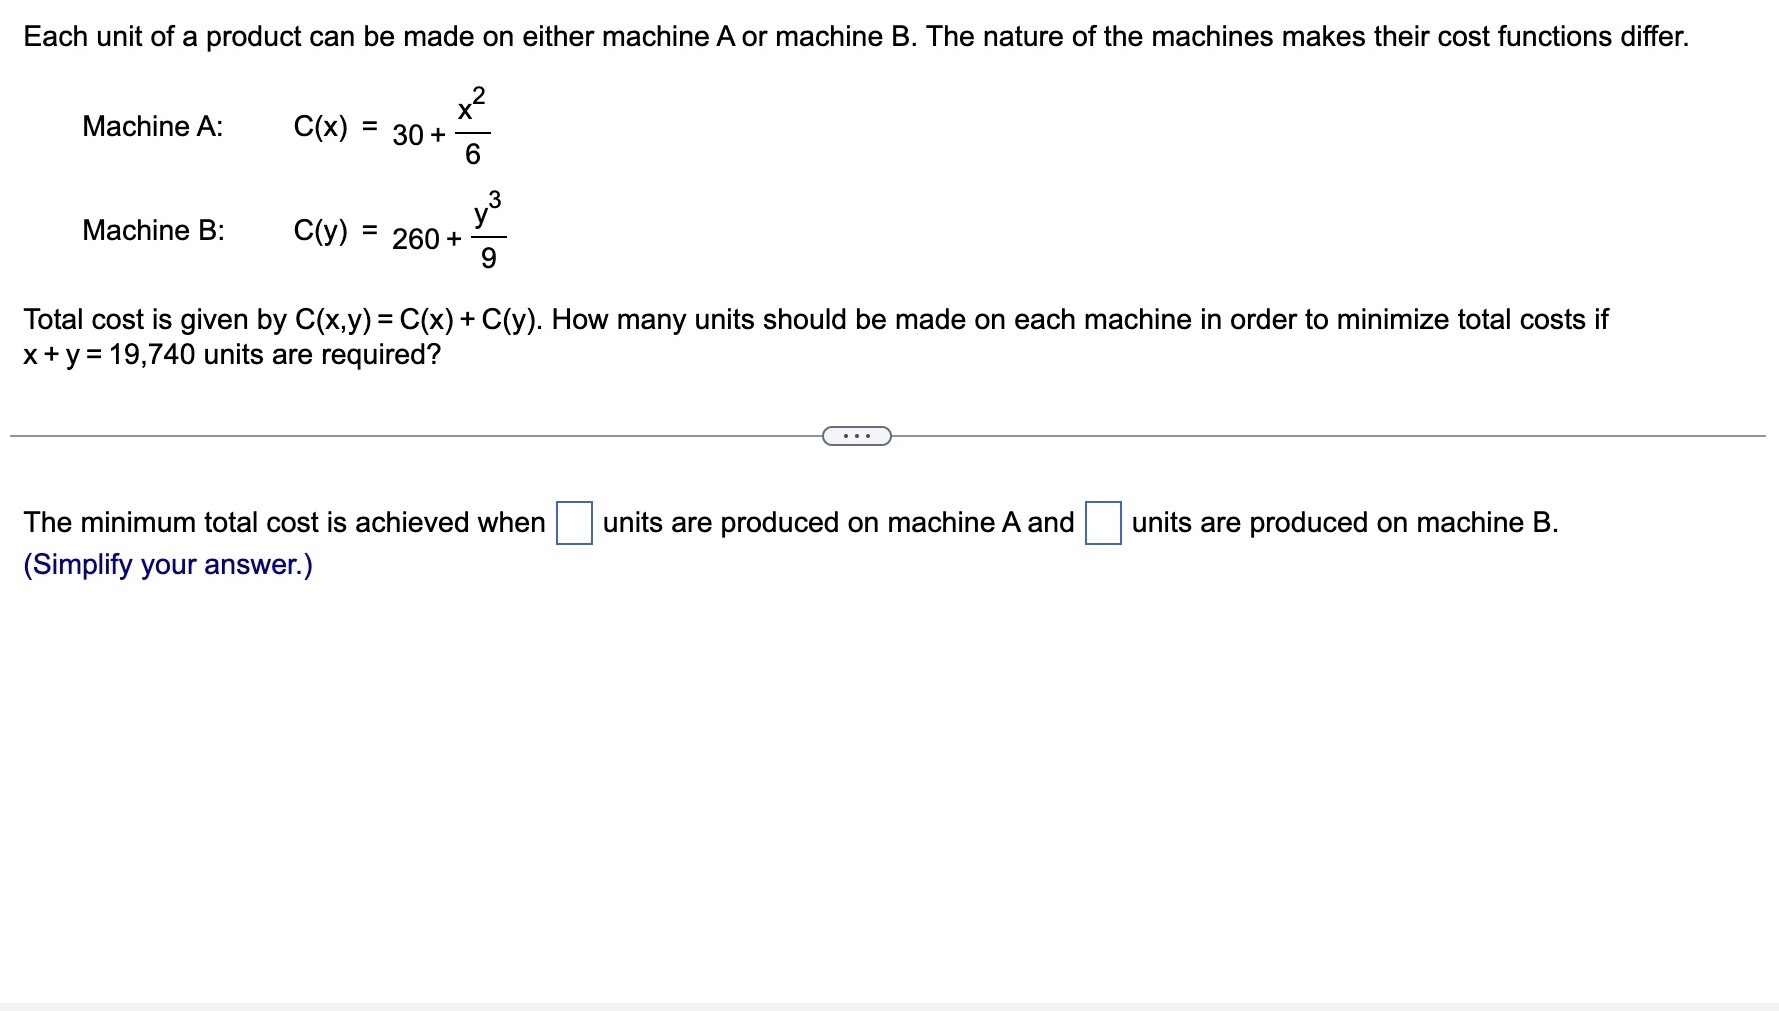
Task: Click the ellipsis button on the divider
Action: [857, 435]
